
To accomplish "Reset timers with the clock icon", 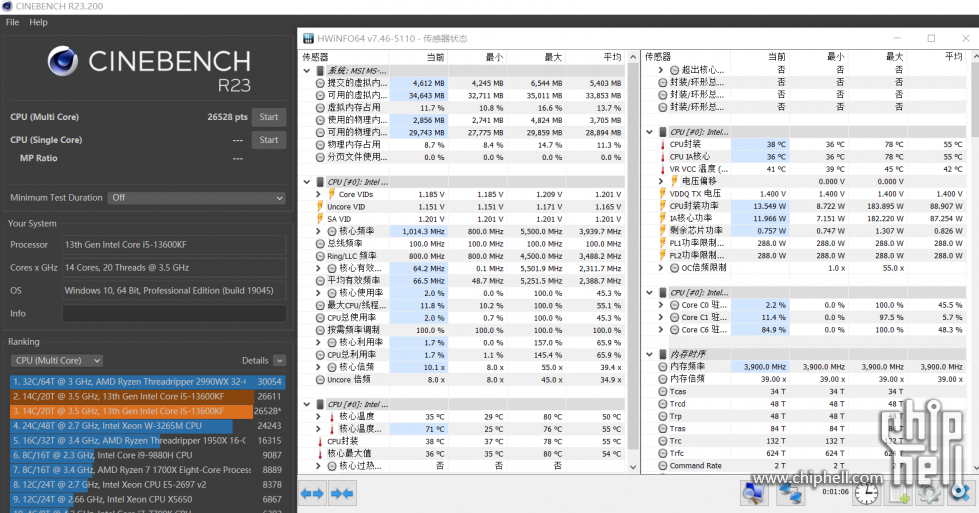I will (866, 494).
